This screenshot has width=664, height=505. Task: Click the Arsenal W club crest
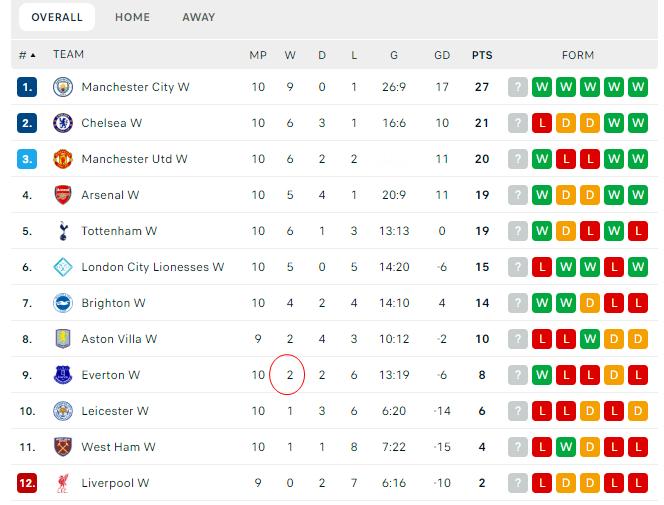tap(62, 195)
